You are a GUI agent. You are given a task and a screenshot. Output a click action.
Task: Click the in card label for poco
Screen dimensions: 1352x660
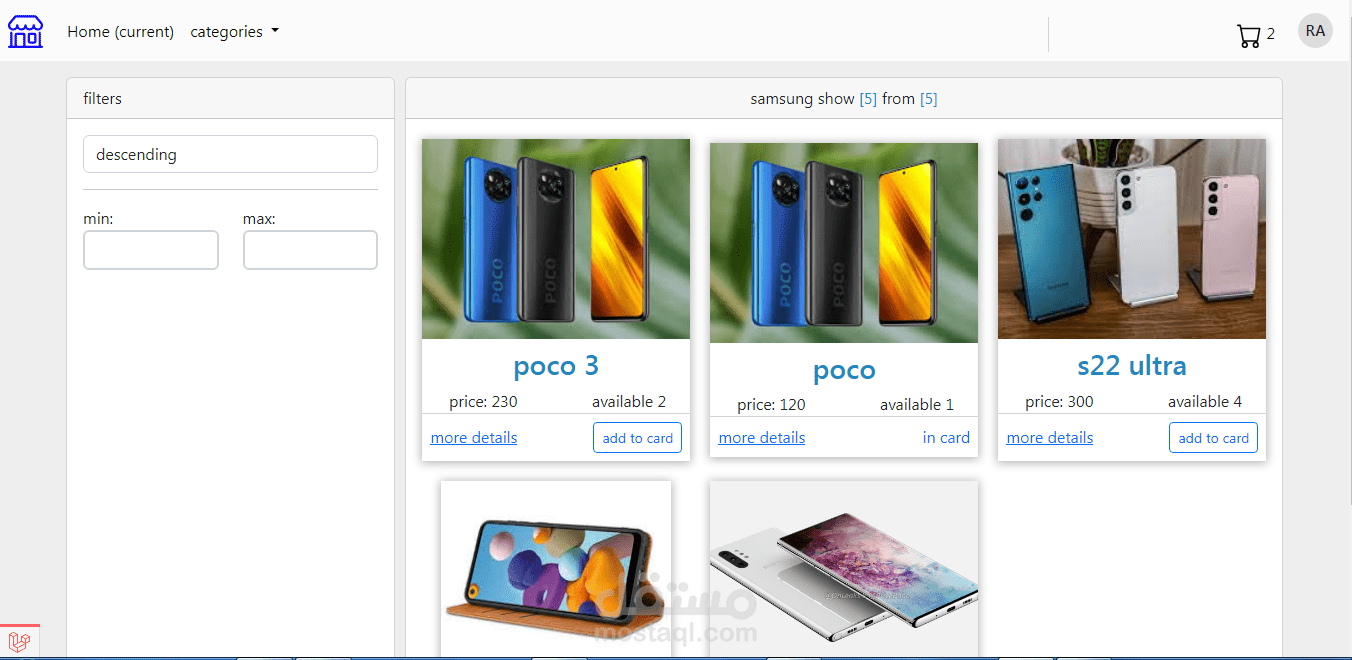point(946,438)
